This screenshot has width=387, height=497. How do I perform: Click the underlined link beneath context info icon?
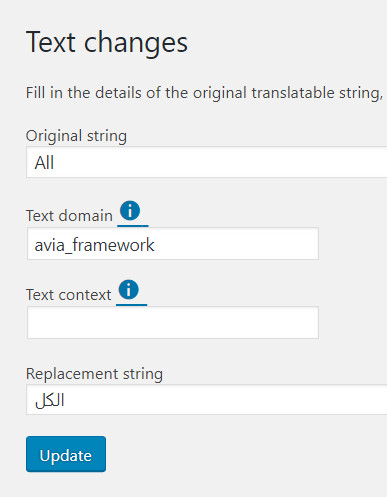click(131, 304)
